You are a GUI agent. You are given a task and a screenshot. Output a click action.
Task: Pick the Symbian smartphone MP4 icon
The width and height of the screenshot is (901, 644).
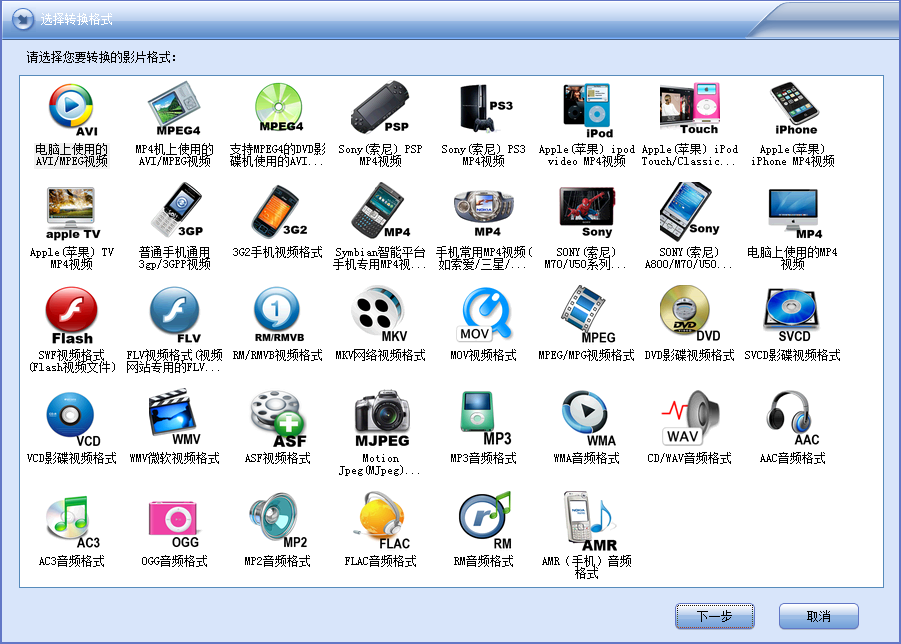[380, 210]
